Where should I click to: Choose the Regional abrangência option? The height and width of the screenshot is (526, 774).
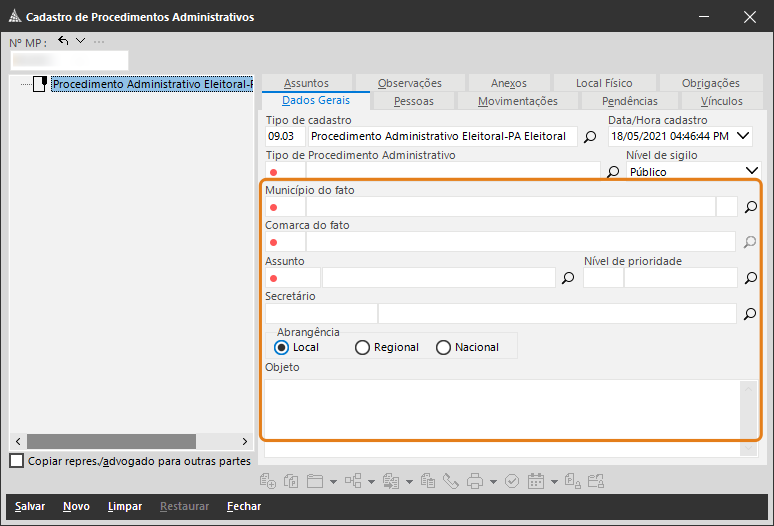(362, 347)
